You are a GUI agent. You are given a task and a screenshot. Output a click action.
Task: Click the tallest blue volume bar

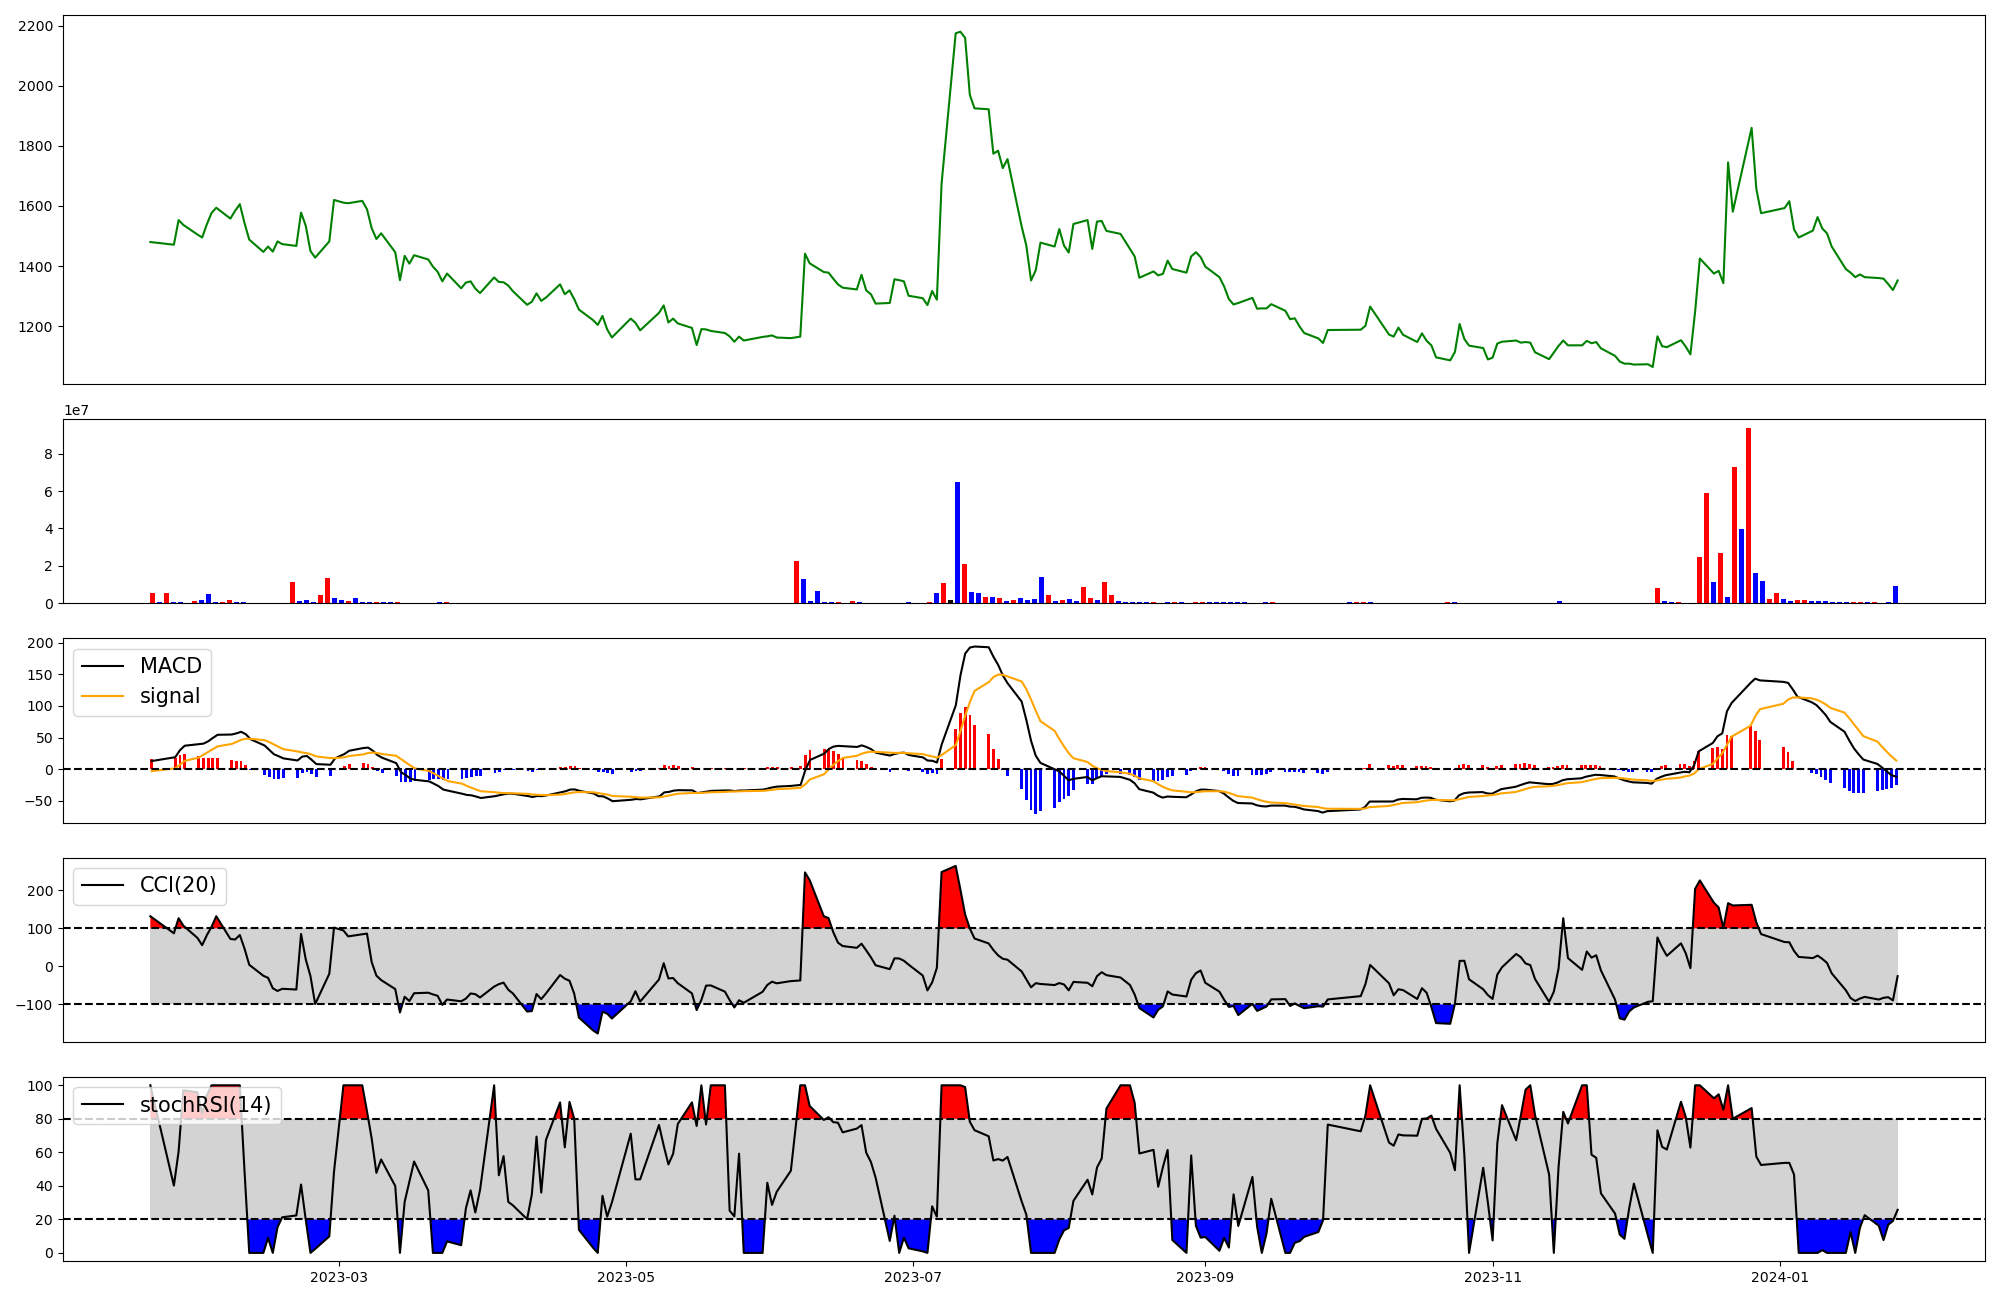[x=957, y=542]
